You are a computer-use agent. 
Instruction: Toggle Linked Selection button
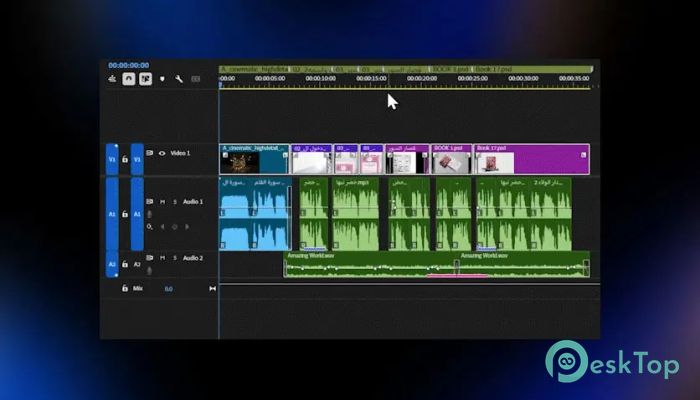point(145,79)
